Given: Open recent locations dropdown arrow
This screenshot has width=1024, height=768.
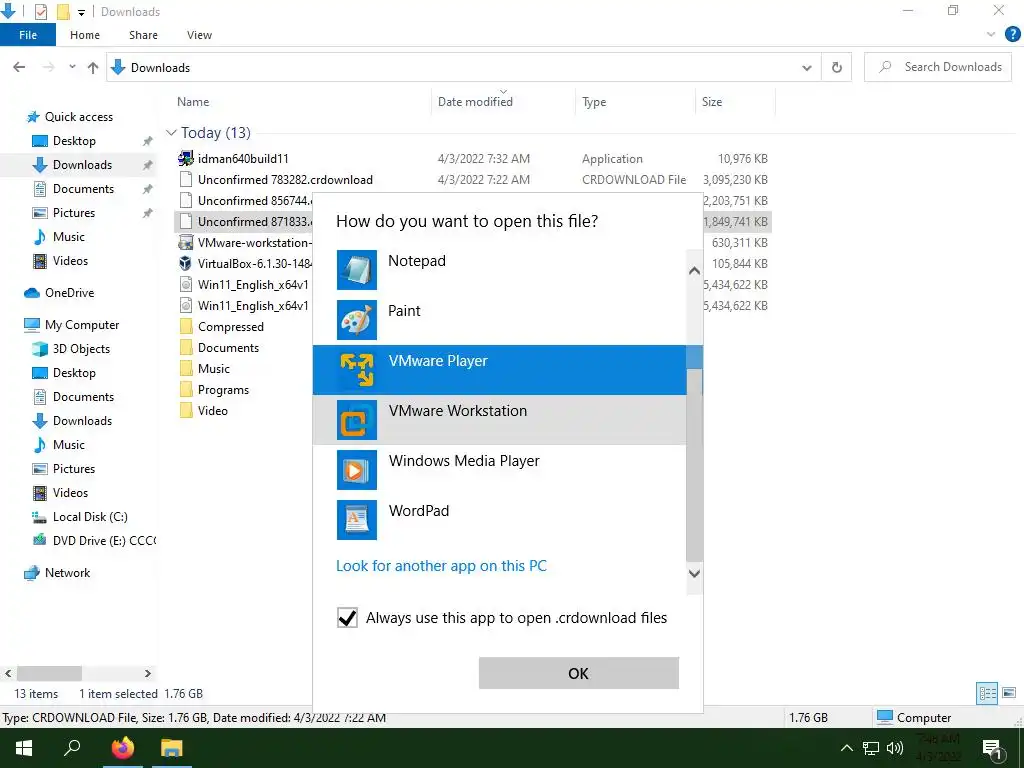Looking at the screenshot, I should (72, 67).
